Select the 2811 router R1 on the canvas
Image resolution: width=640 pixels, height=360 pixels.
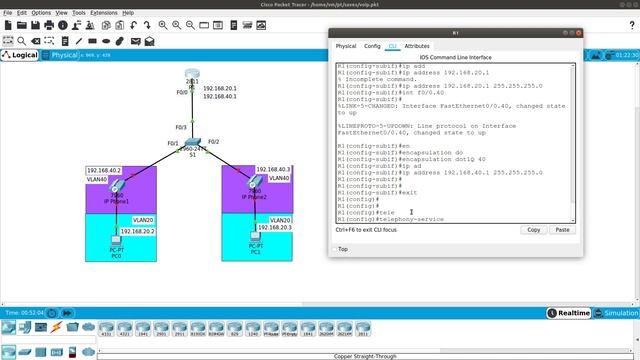[x=192, y=75]
